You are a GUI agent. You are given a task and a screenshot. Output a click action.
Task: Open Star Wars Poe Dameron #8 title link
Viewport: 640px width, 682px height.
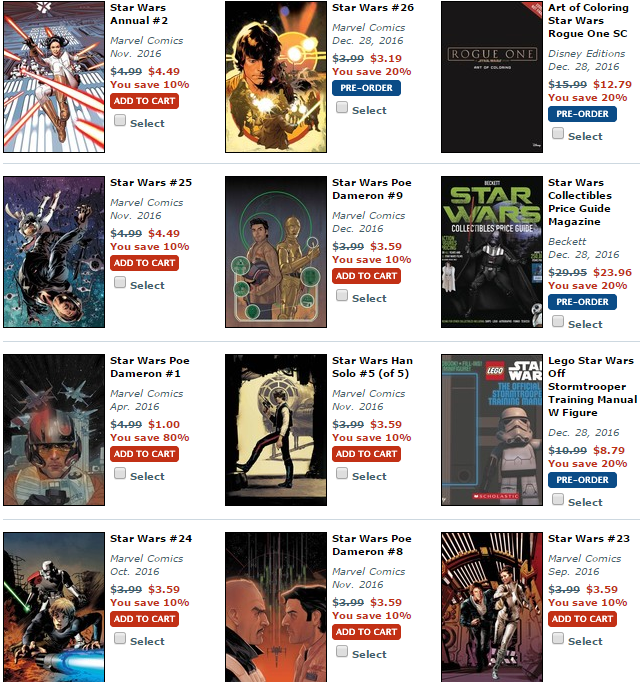tap(372, 545)
